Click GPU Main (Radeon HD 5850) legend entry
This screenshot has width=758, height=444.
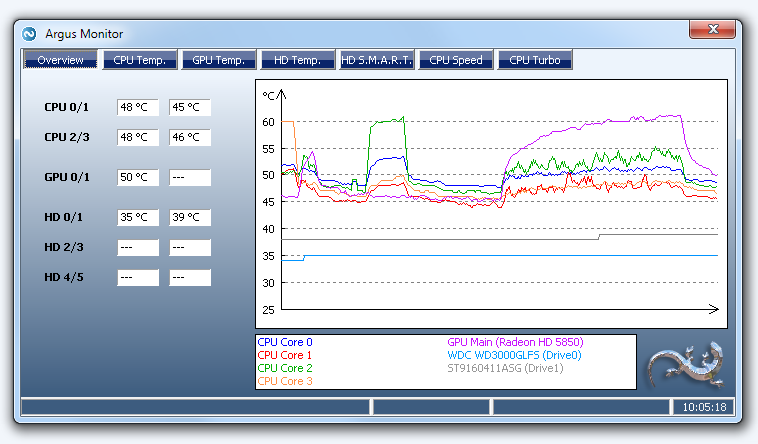(514, 342)
